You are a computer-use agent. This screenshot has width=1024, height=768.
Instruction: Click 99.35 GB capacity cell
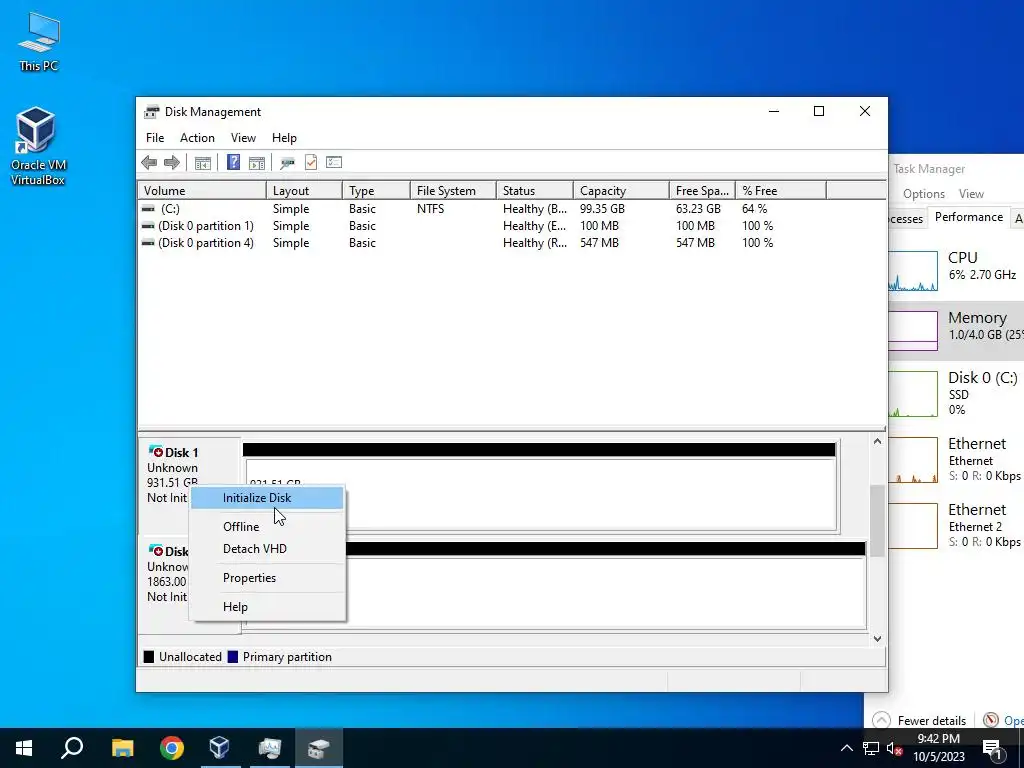click(x=602, y=209)
